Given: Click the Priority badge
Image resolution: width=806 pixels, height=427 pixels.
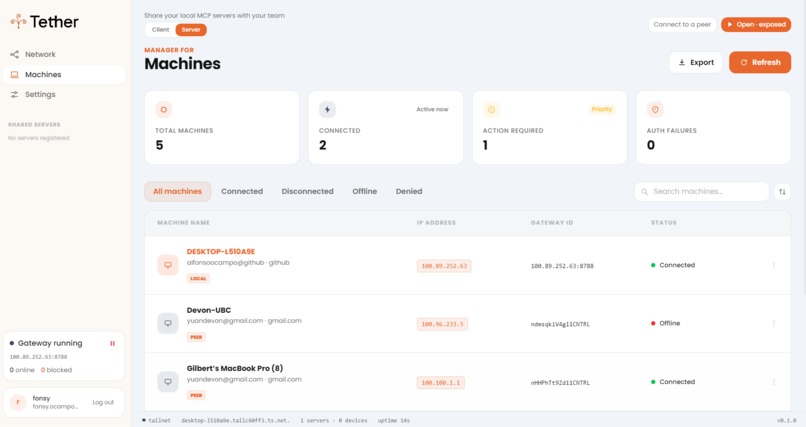Looking at the screenshot, I should [x=601, y=109].
